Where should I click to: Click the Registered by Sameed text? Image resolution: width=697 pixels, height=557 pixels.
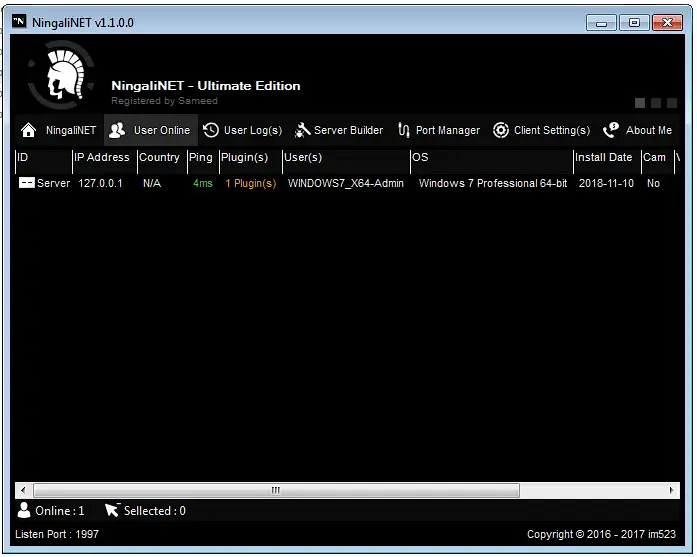coord(164,101)
